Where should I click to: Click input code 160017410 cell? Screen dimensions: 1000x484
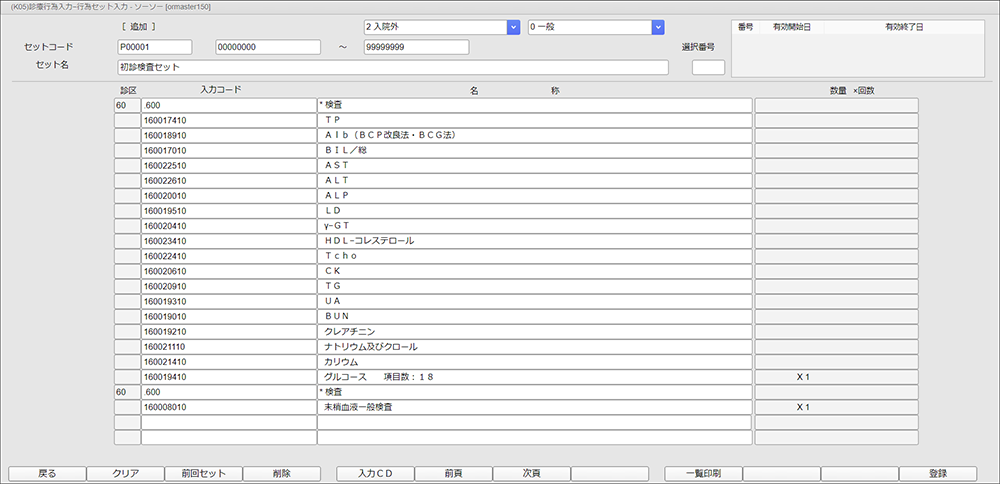click(x=228, y=120)
